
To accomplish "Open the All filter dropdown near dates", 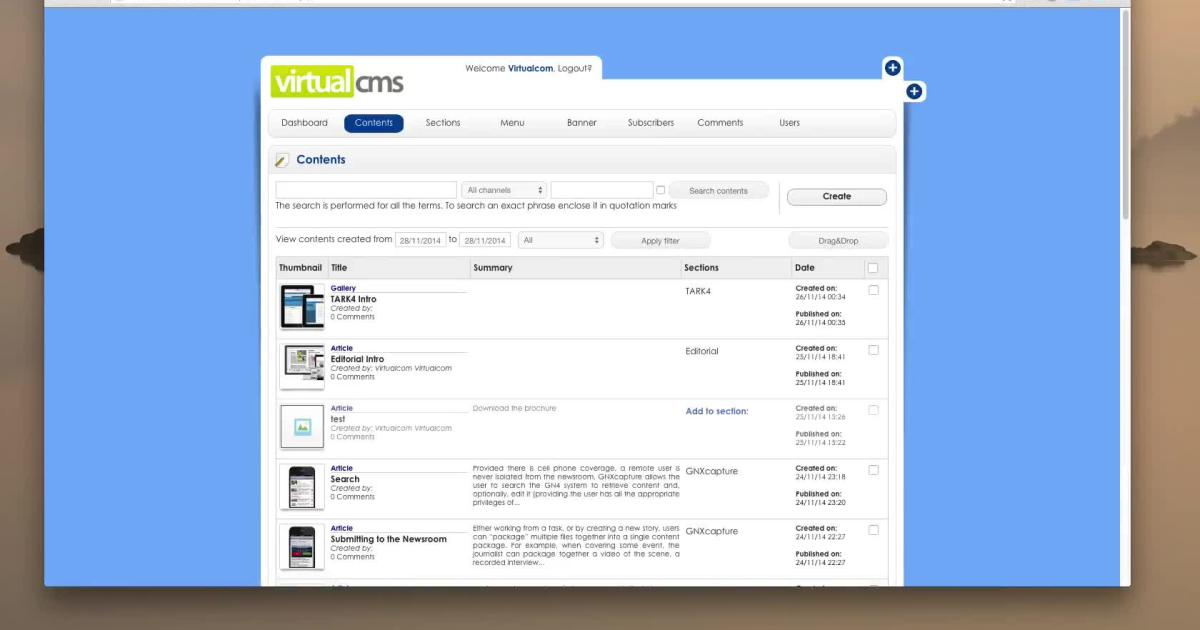I will pyautogui.click(x=560, y=240).
